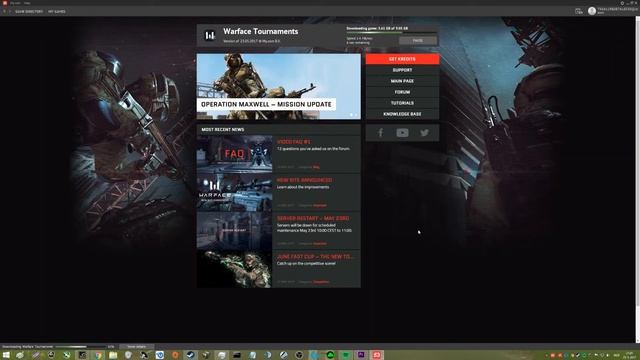Open the Windows Start menu
640x360 pixels.
6,355
